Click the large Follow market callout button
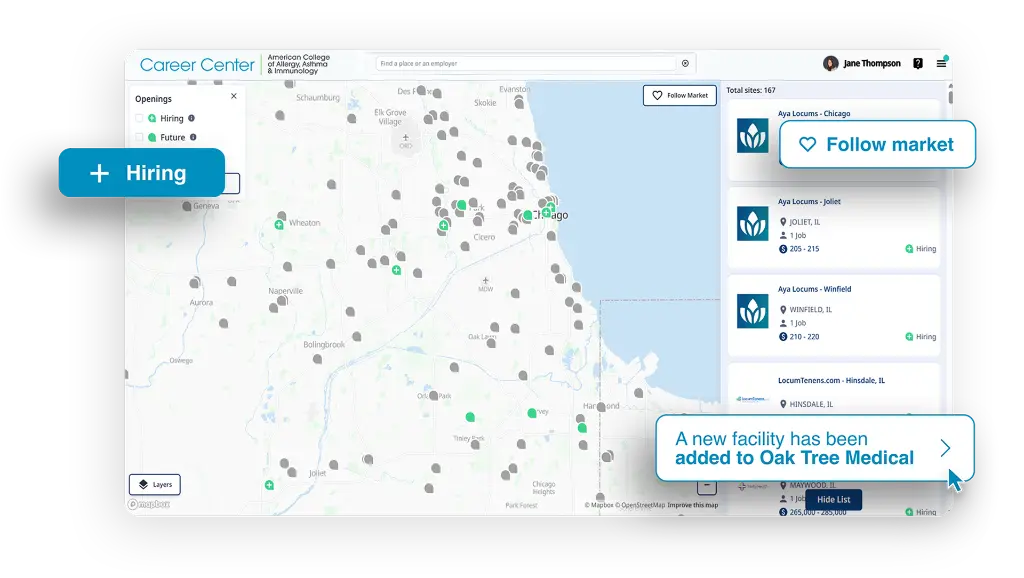Screen dimensions: 1024x578 877,144
